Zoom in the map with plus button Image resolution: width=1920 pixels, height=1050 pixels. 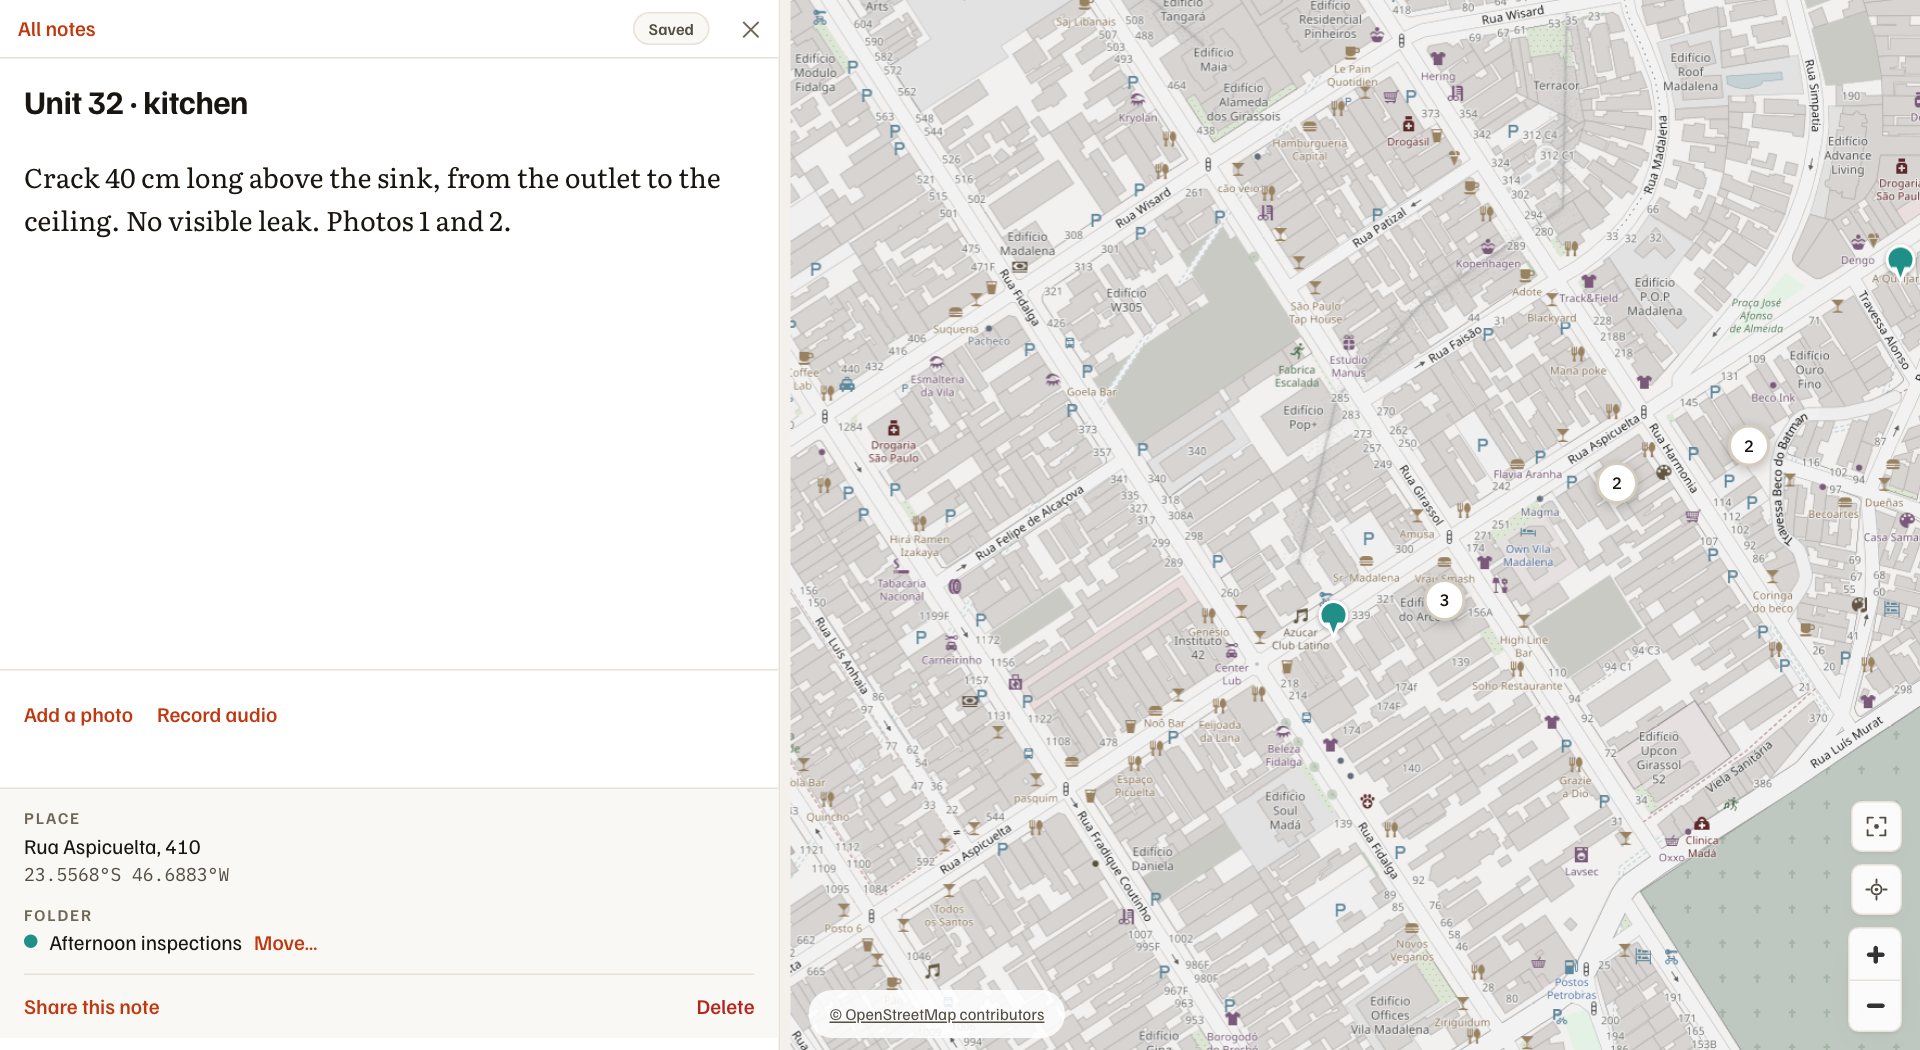pyautogui.click(x=1876, y=954)
